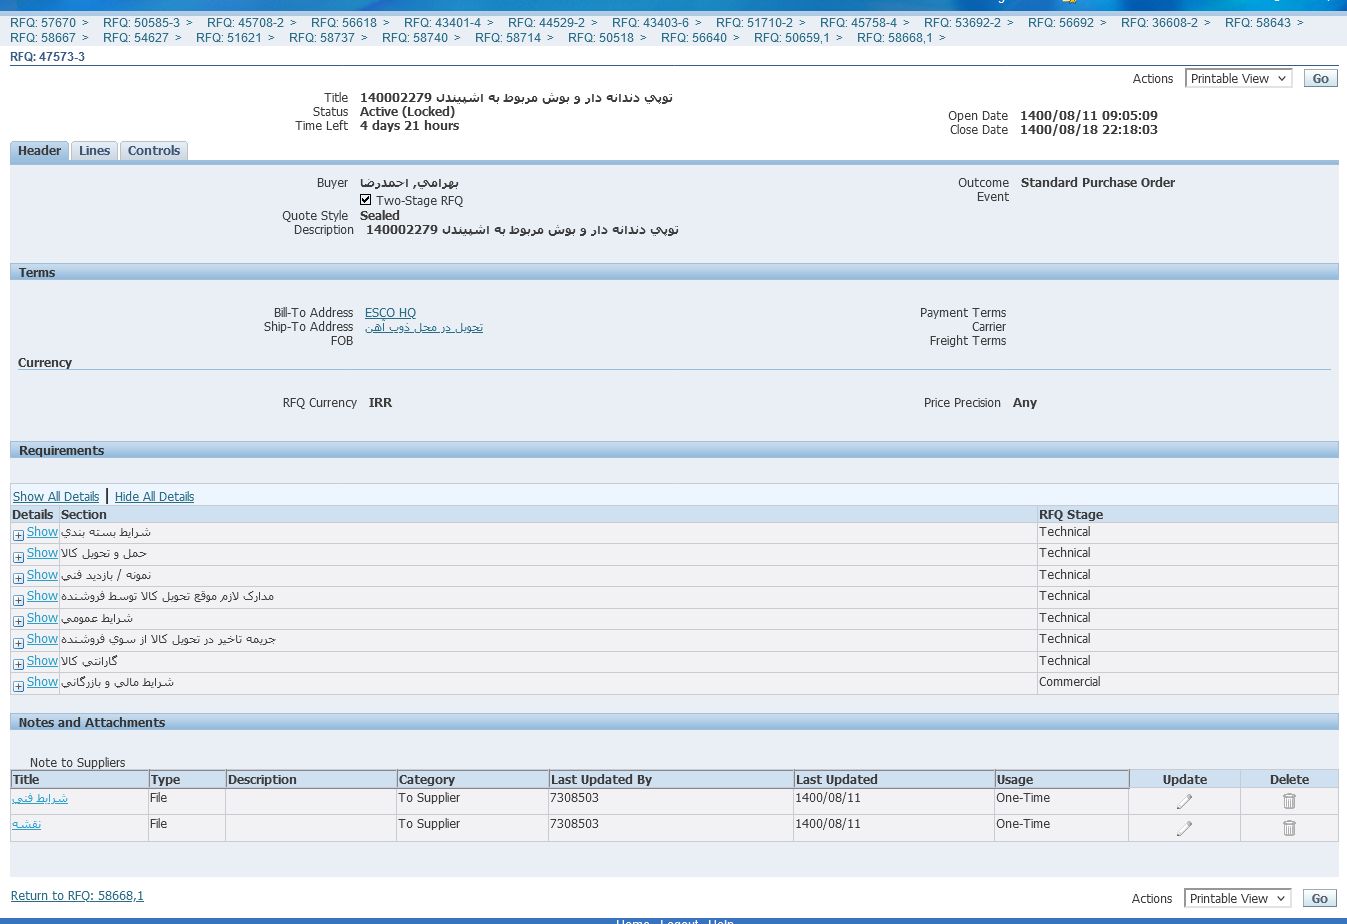Expand plus icon for شرایط مالی و بازرگانی section
This screenshot has width=1347, height=924.
[18, 685]
